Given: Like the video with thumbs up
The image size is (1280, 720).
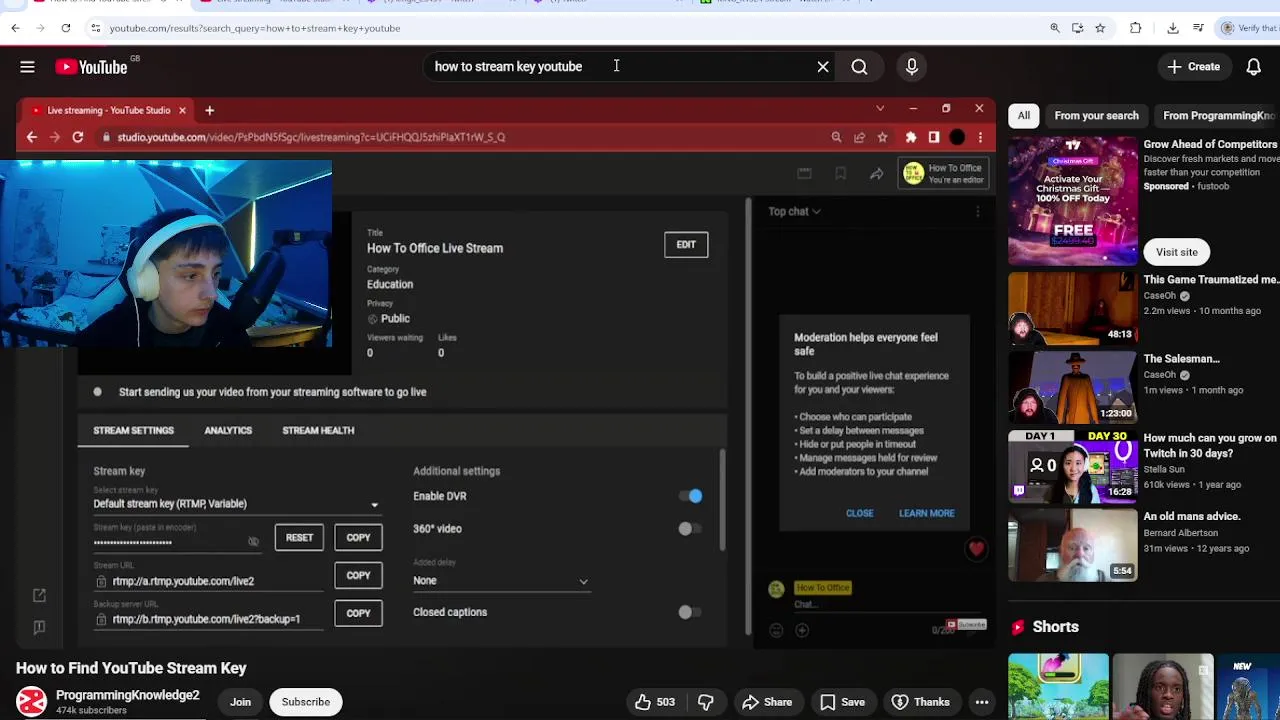Looking at the screenshot, I should coord(655,702).
